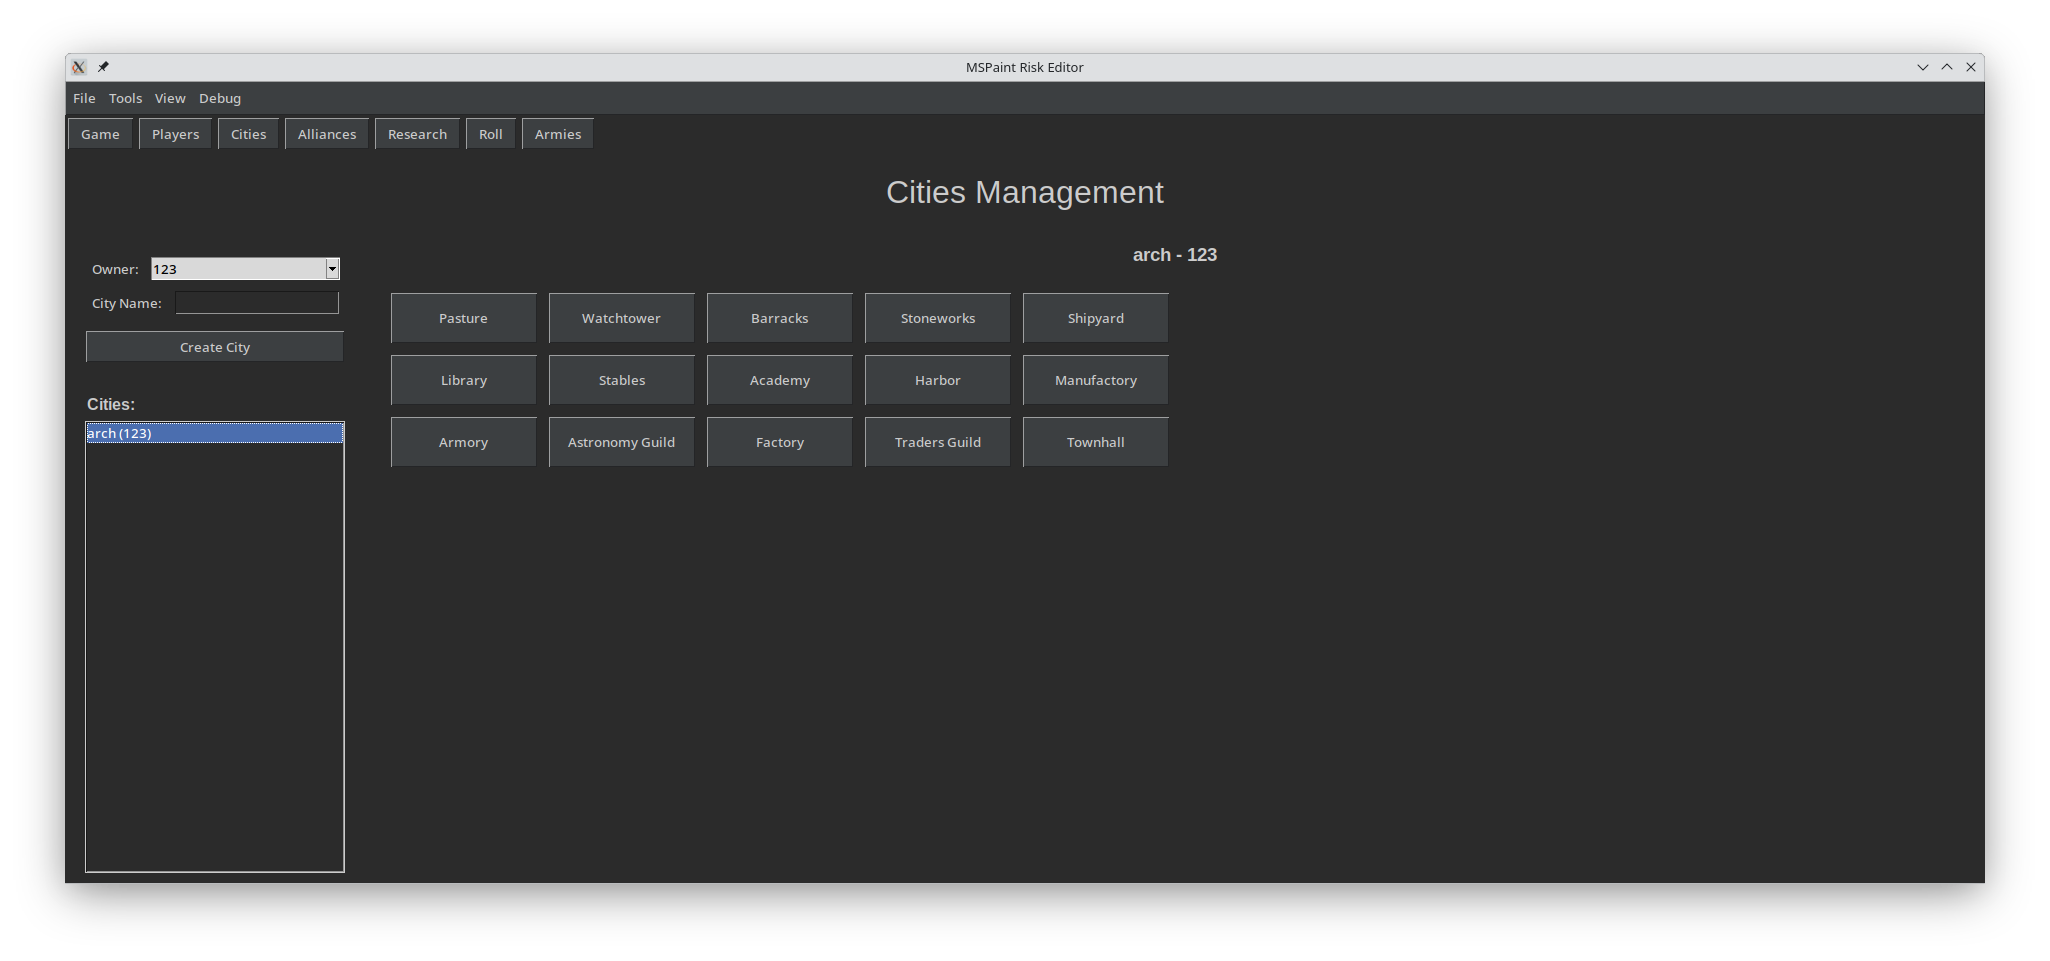Build a Watchtower
Viewport: 2050px width, 961px height.
coord(622,318)
